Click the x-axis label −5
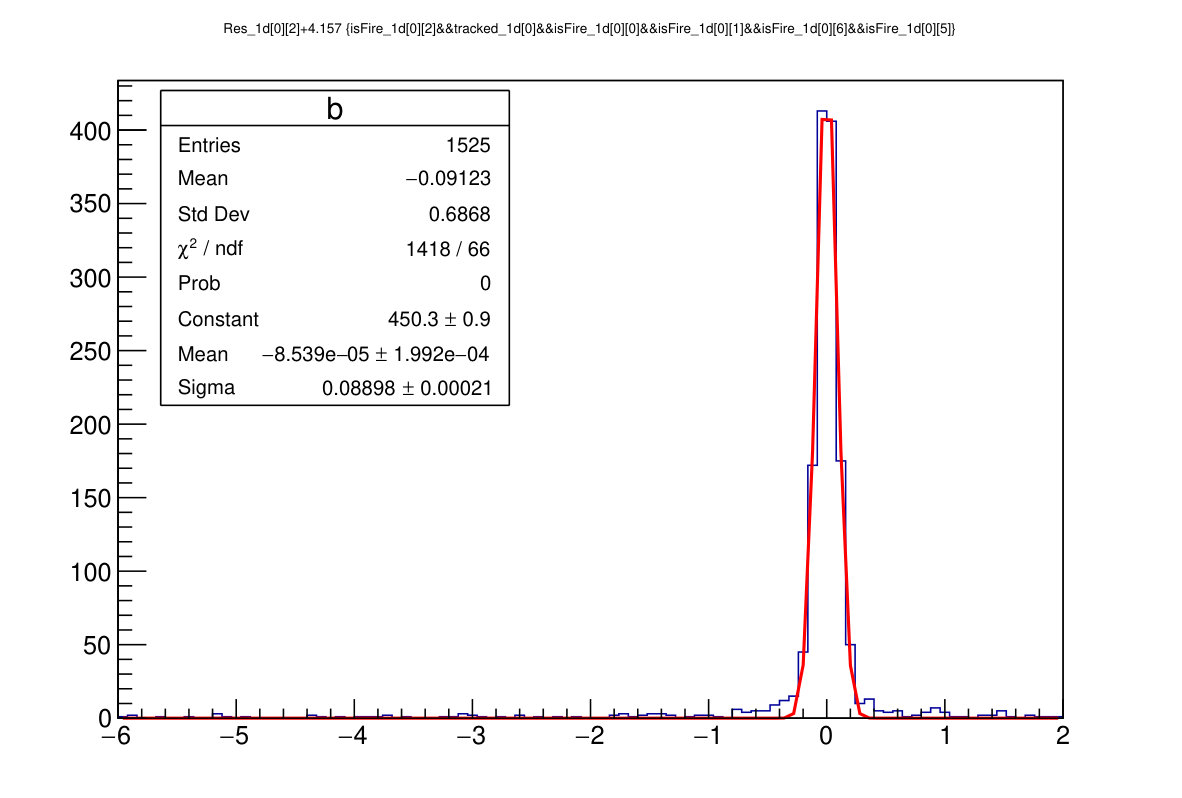Viewport: 1182px width, 798px height. click(x=234, y=735)
